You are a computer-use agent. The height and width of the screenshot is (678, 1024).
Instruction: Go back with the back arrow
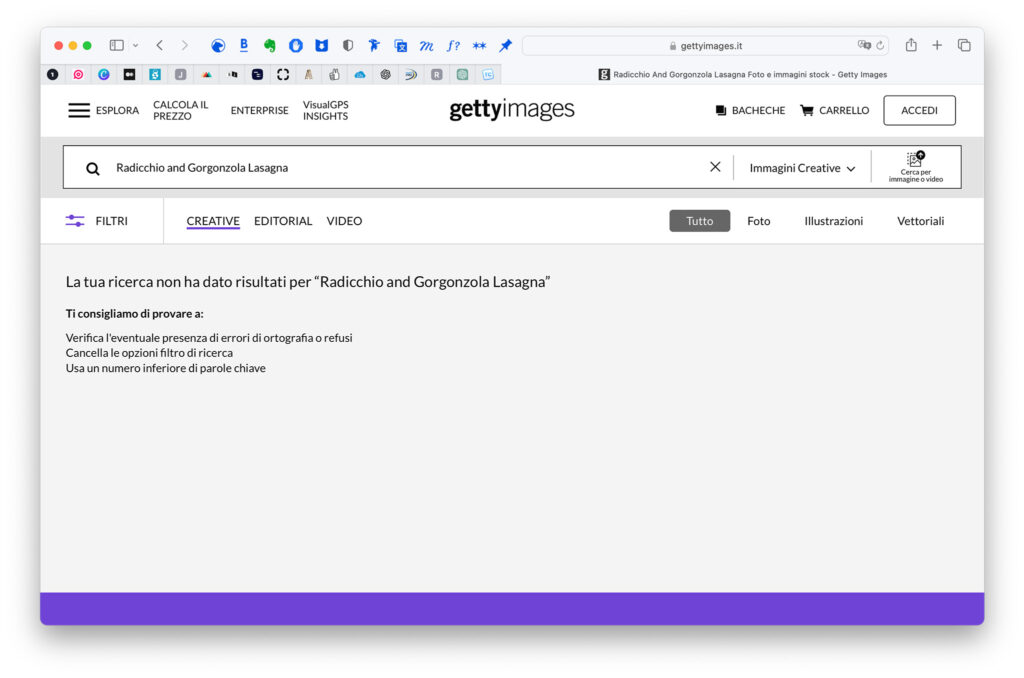click(159, 45)
